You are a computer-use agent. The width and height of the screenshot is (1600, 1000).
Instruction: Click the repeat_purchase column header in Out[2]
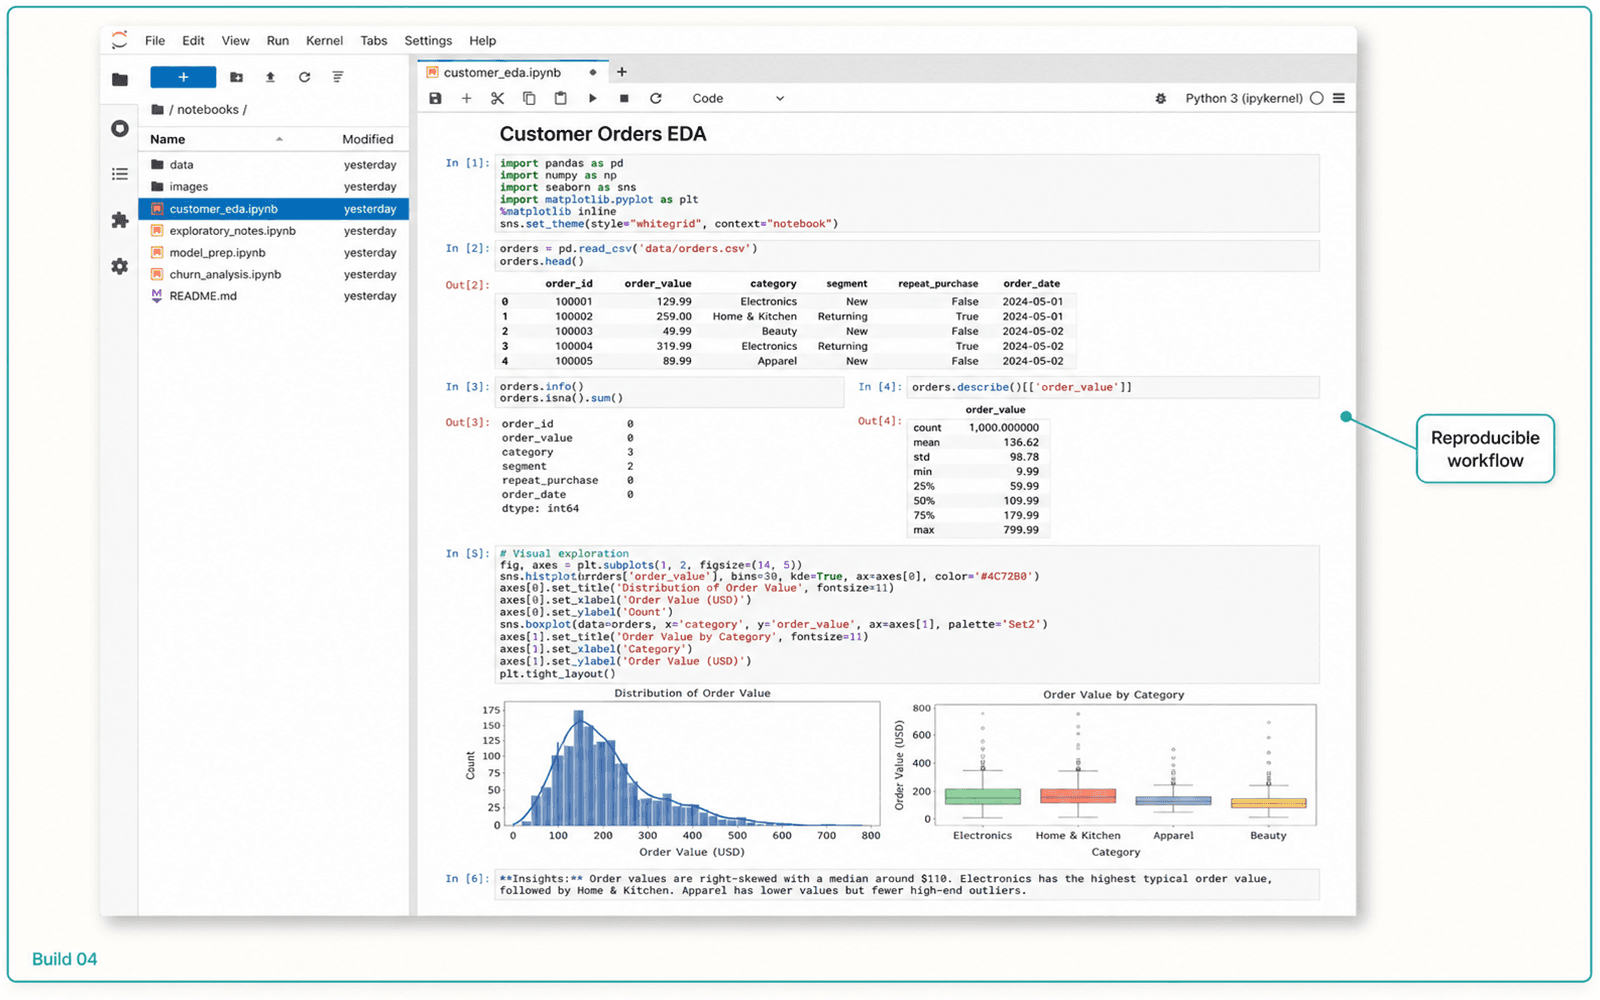[938, 284]
